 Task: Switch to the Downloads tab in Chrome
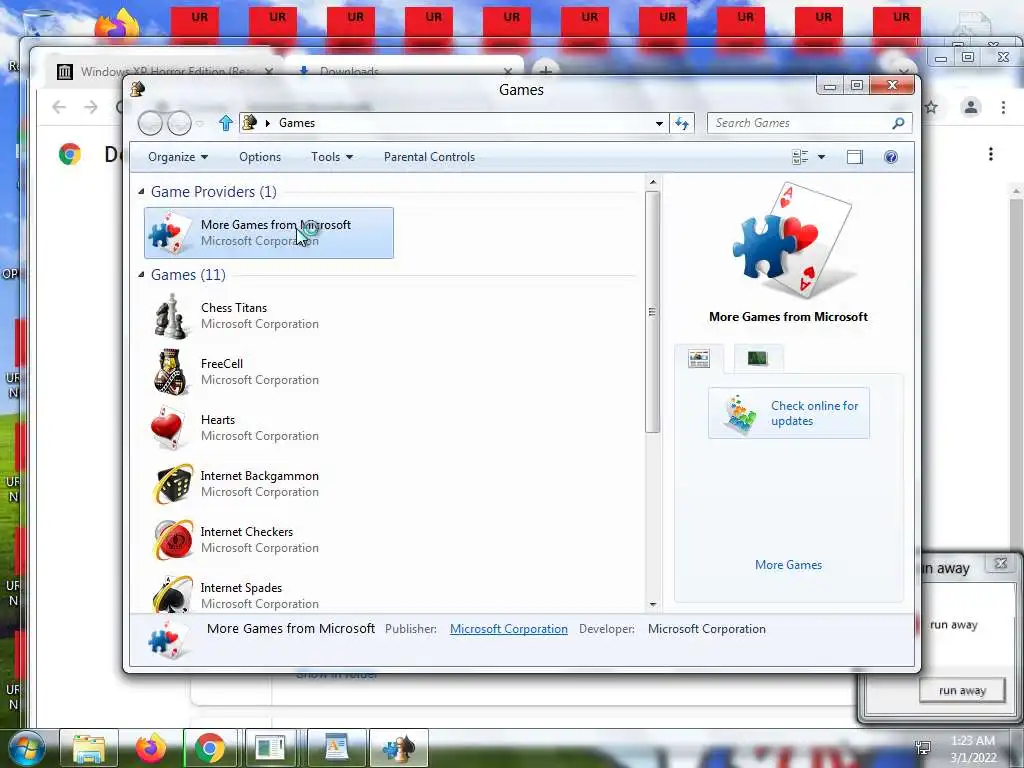(404, 71)
